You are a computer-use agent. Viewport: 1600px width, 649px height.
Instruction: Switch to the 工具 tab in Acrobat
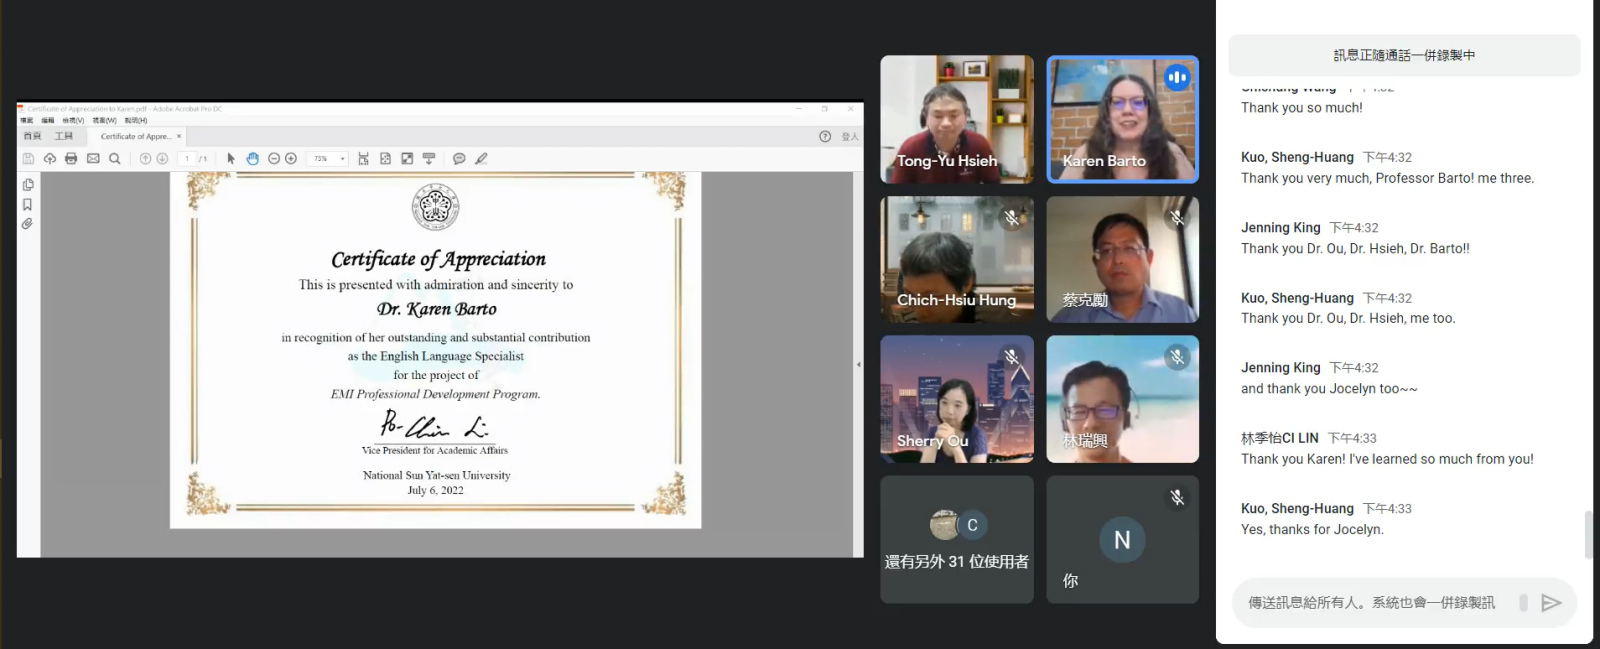click(64, 136)
